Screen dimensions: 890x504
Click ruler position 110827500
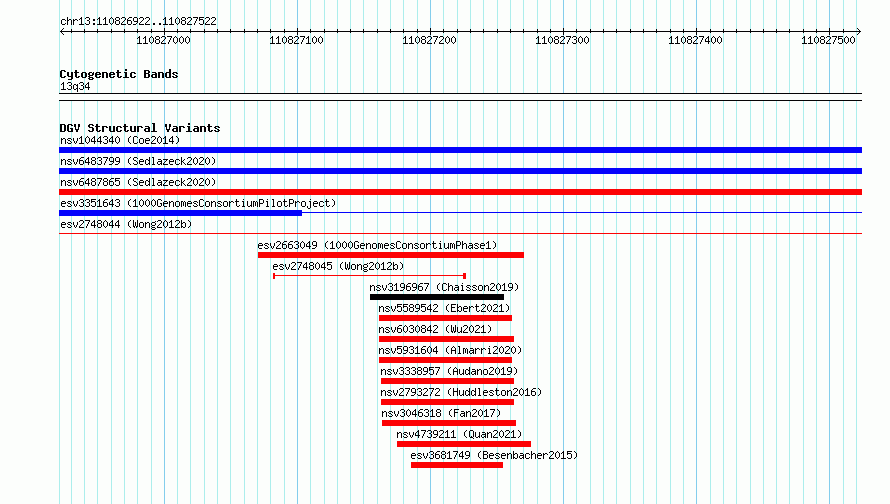(x=828, y=40)
